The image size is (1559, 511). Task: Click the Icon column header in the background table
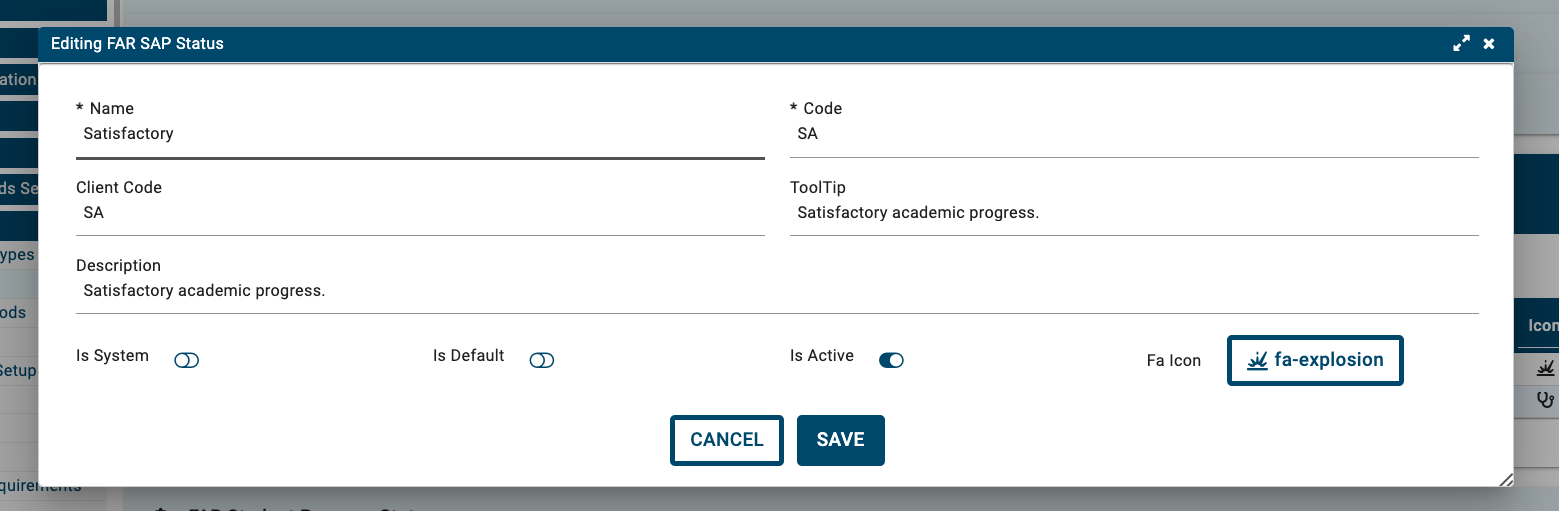[x=1543, y=326]
